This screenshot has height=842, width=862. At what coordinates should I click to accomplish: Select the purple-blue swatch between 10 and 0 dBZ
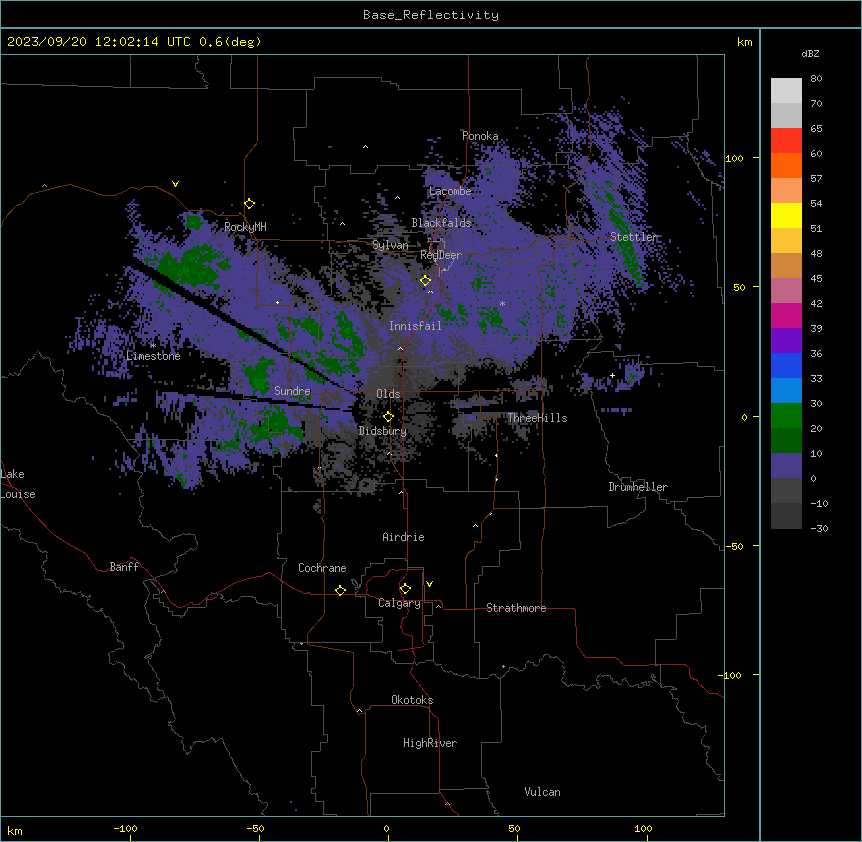click(x=786, y=466)
